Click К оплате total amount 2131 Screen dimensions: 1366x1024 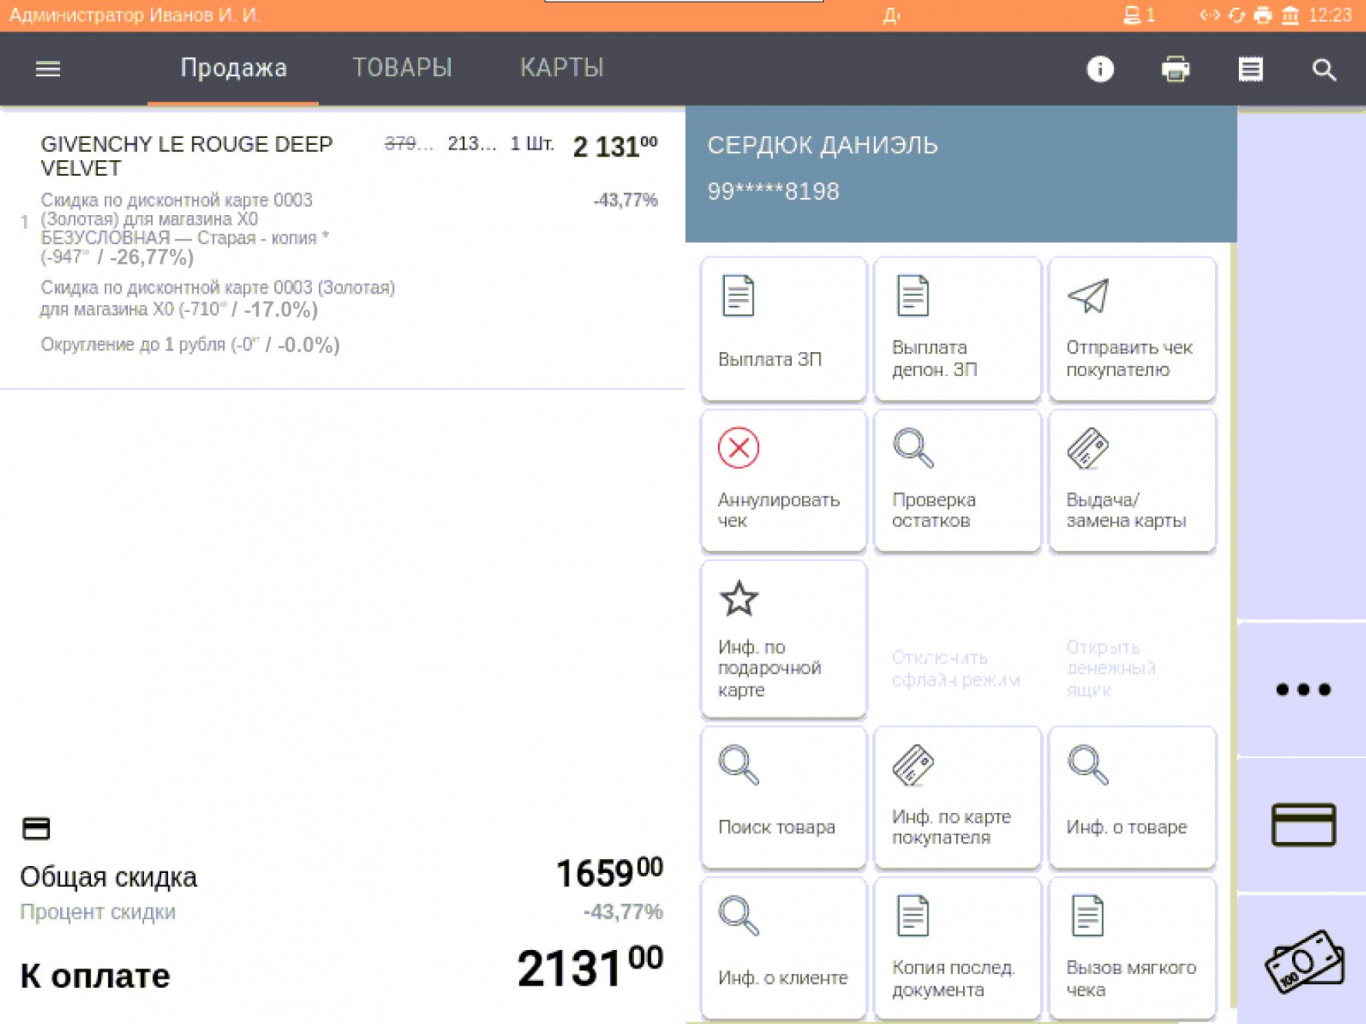[589, 967]
